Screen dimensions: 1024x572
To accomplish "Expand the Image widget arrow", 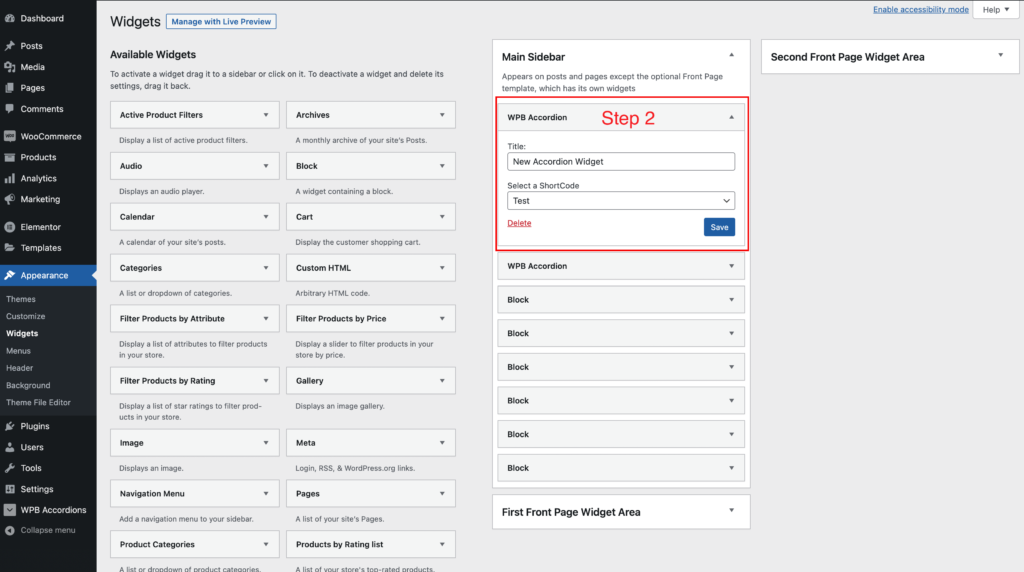I will click(x=266, y=443).
